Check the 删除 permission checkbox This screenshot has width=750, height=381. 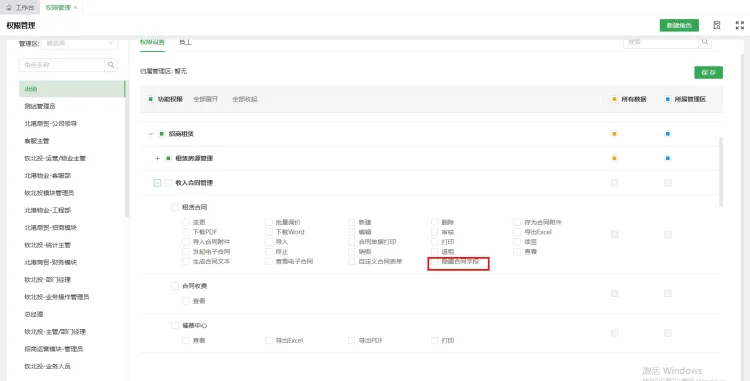pos(434,222)
